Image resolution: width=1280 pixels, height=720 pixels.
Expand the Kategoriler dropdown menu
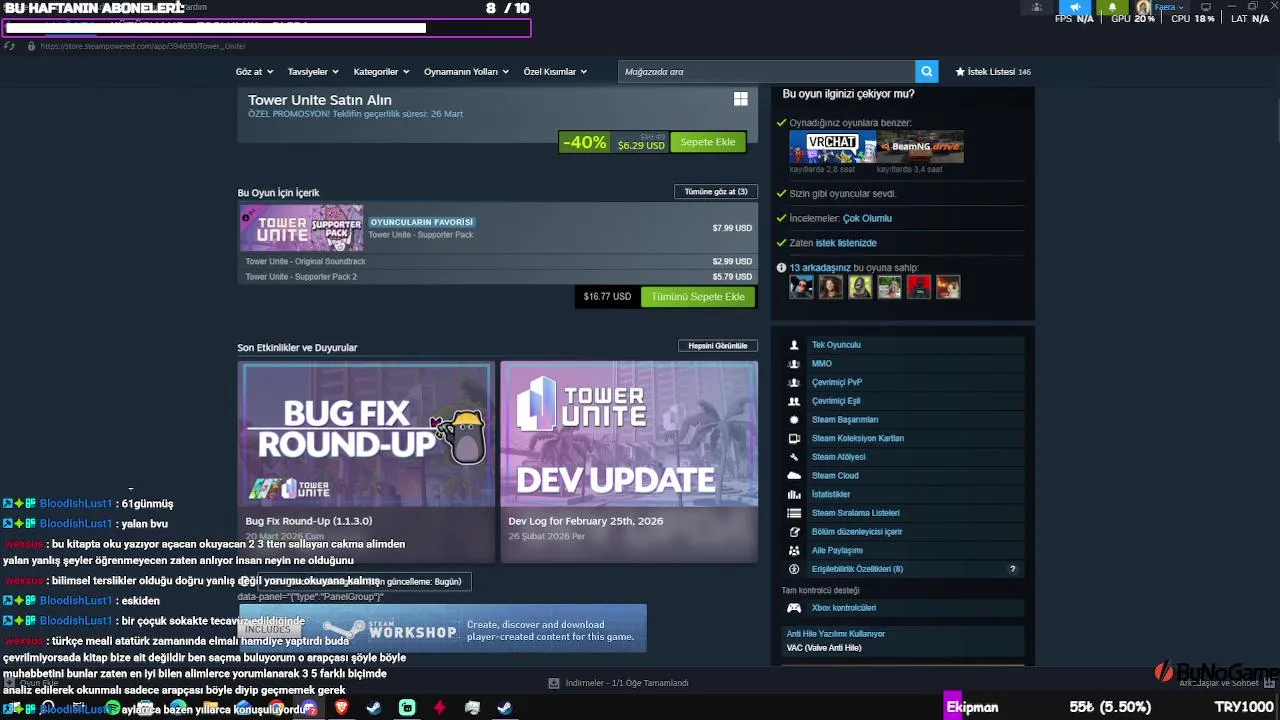(381, 72)
